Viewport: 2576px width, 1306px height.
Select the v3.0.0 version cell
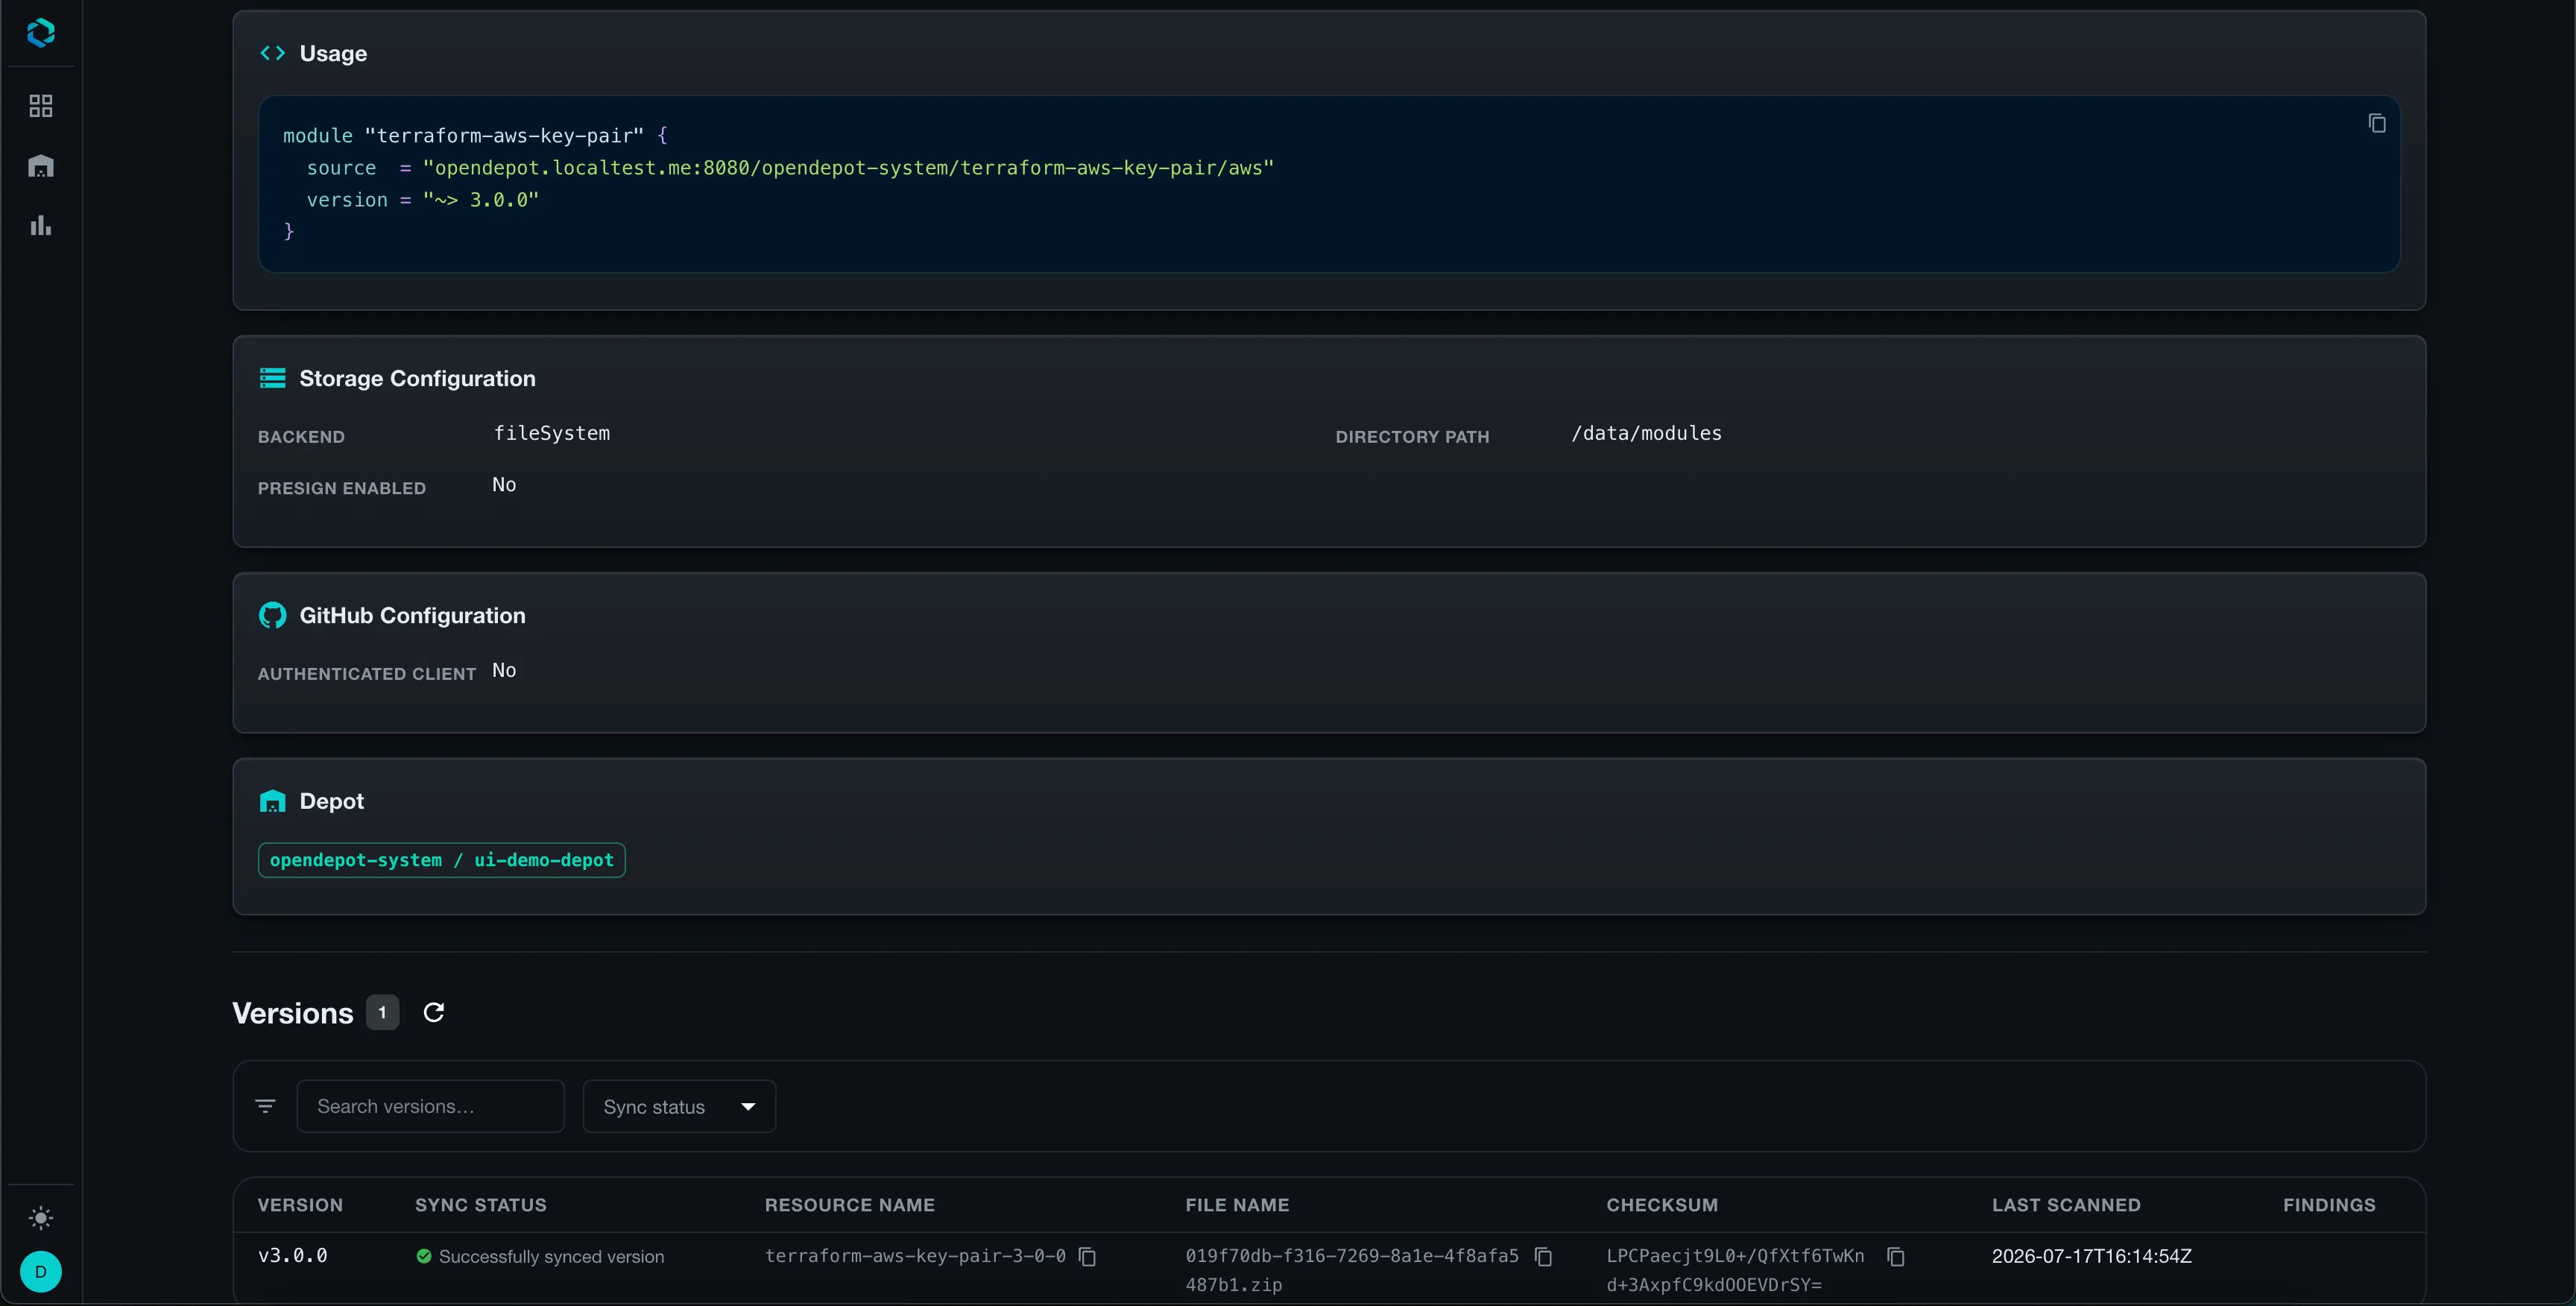tap(293, 1256)
